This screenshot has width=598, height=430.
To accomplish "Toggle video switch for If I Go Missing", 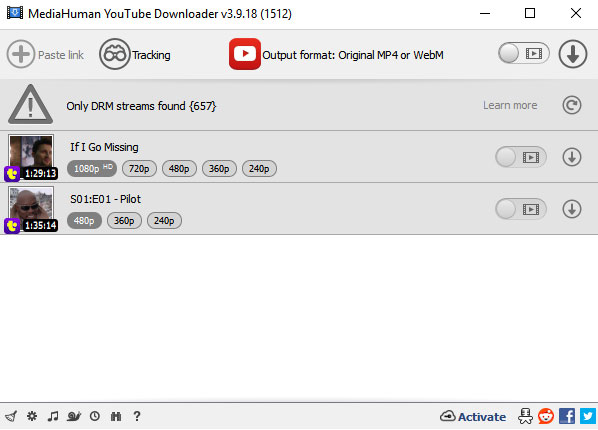I will (521, 157).
